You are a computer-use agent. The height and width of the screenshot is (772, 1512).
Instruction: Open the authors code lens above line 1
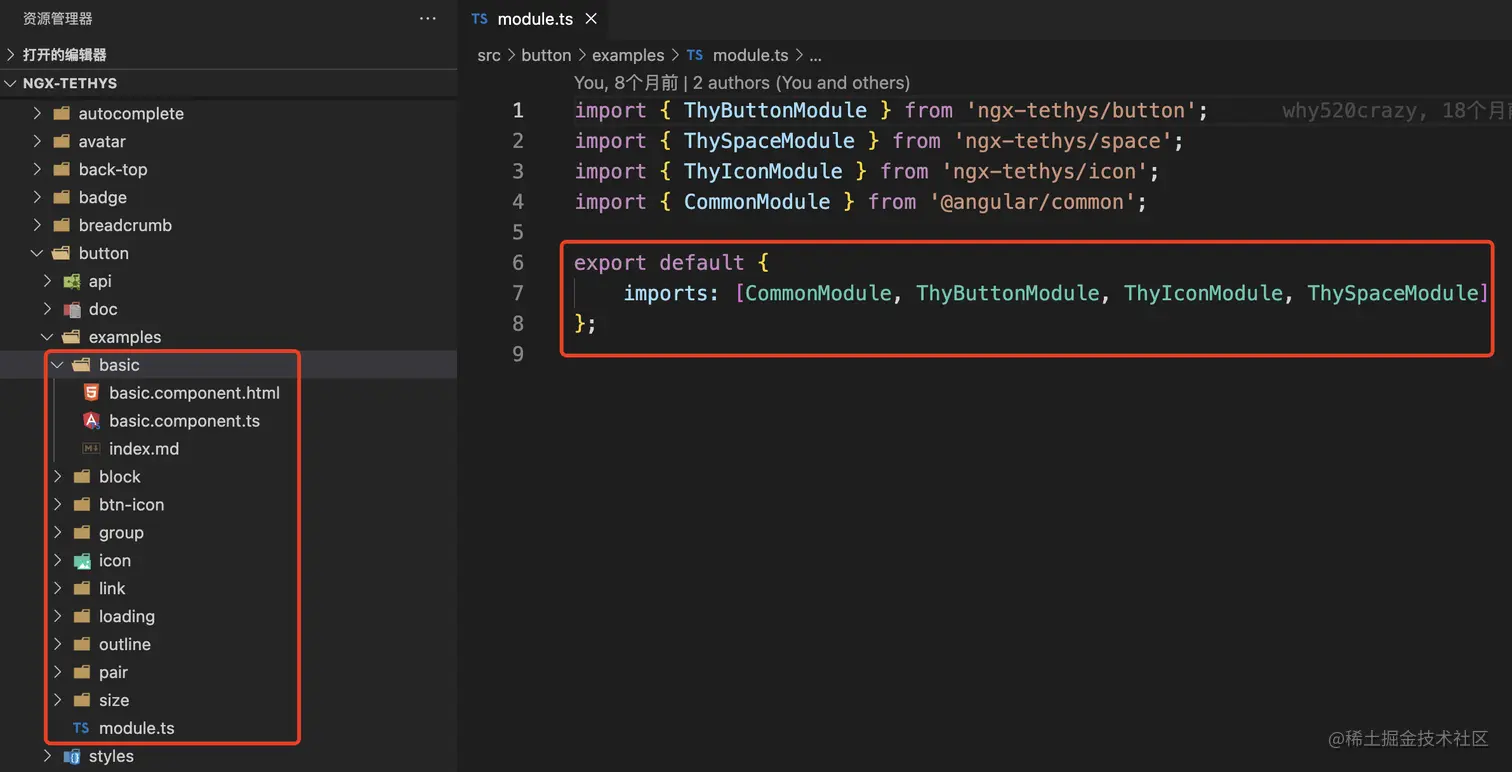coord(742,82)
